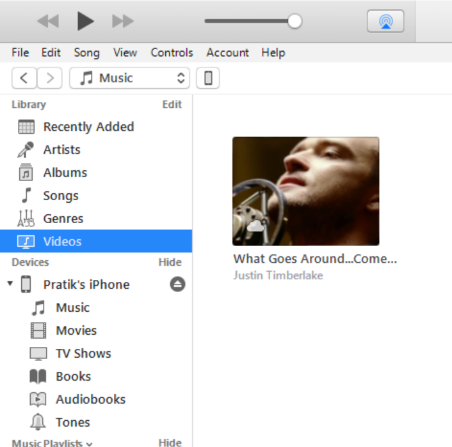Click the Recently Added calendar icon
Screen dimensions: 452x447
tap(26, 127)
